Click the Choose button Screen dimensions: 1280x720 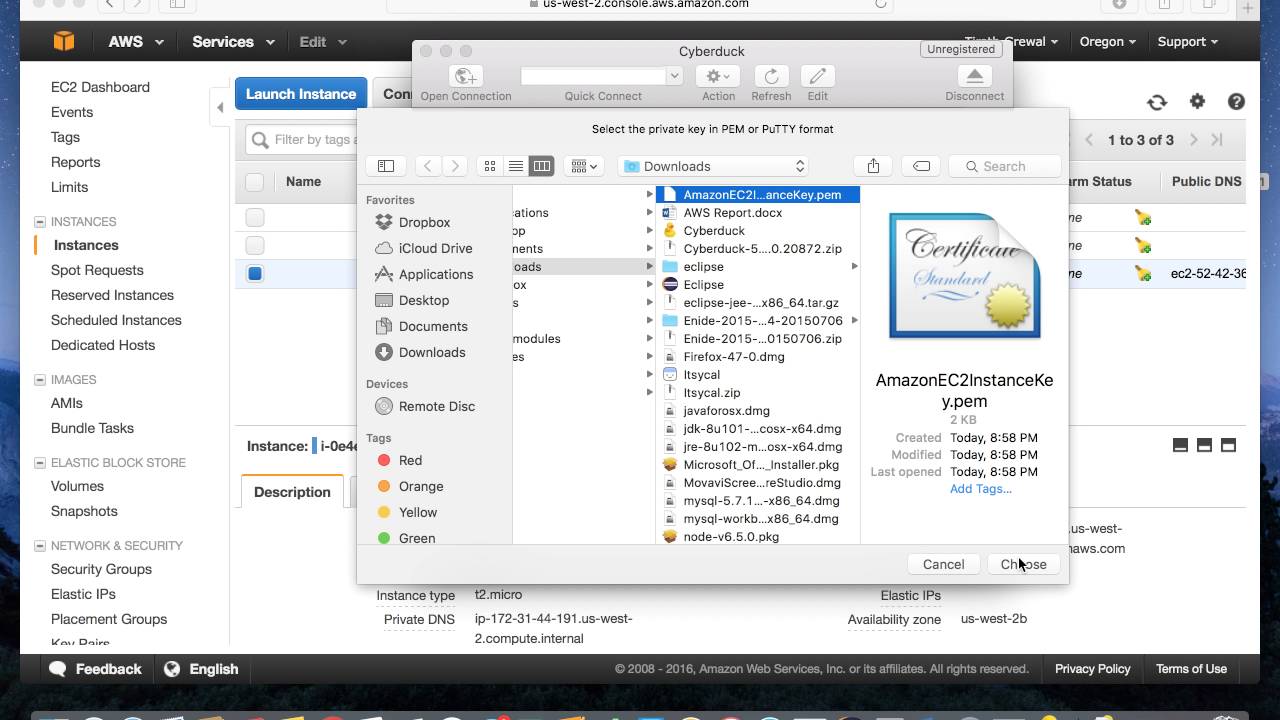click(x=1023, y=564)
